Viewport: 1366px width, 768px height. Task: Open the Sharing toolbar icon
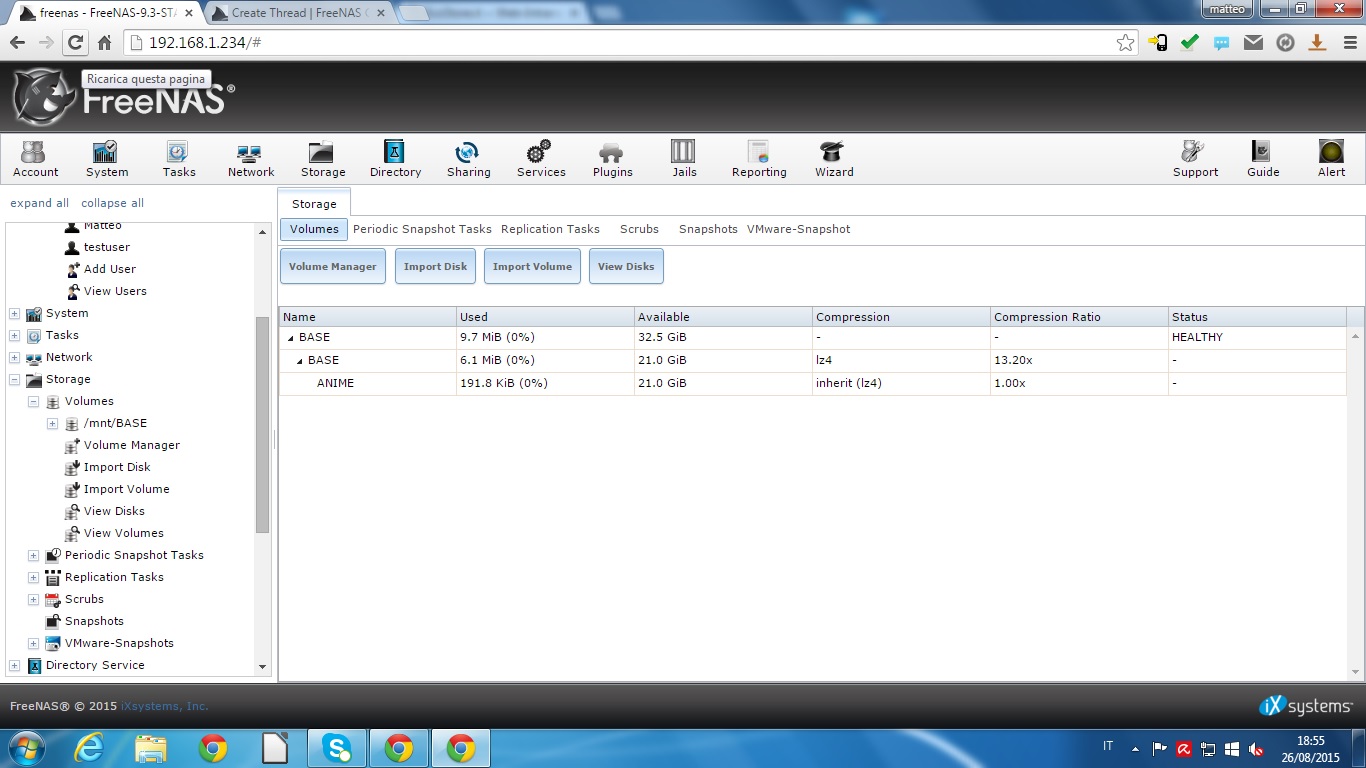pyautogui.click(x=468, y=158)
